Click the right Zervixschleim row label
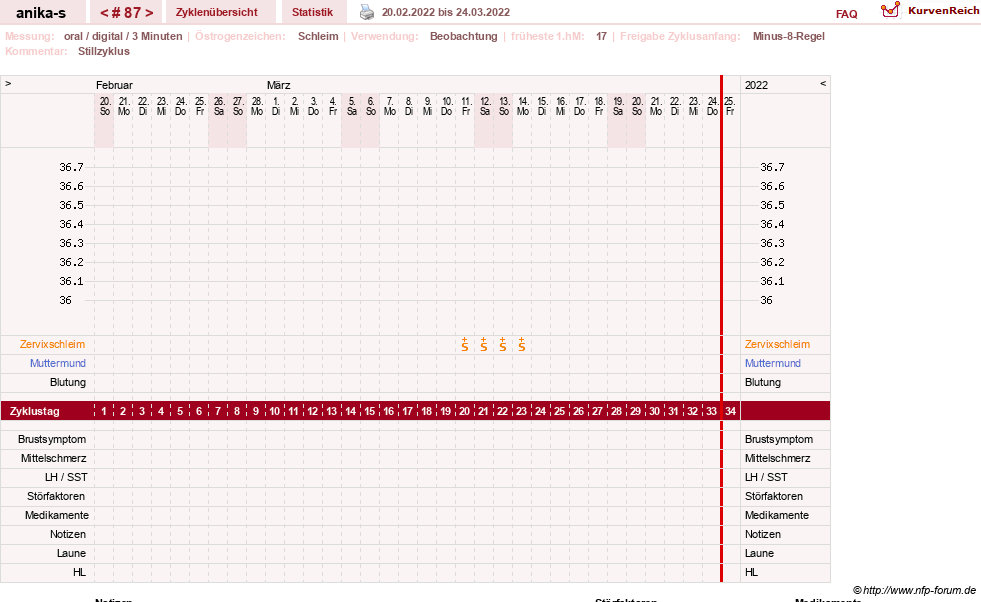 777,344
